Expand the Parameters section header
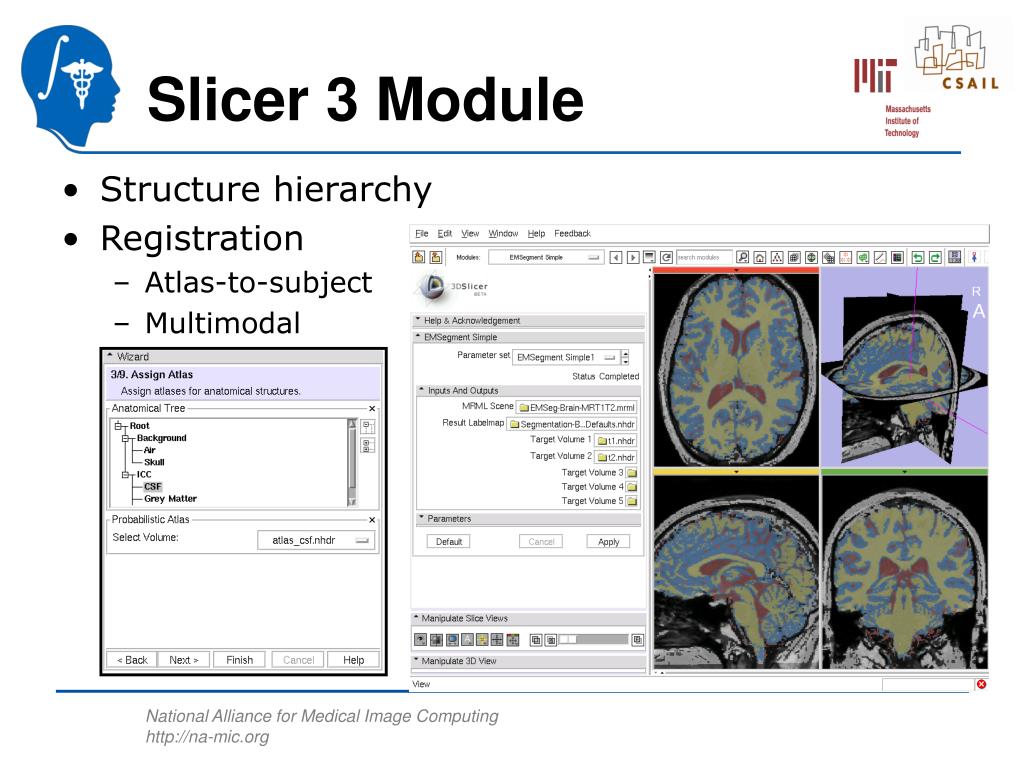Viewport: 1024px width, 768px height. tap(528, 519)
